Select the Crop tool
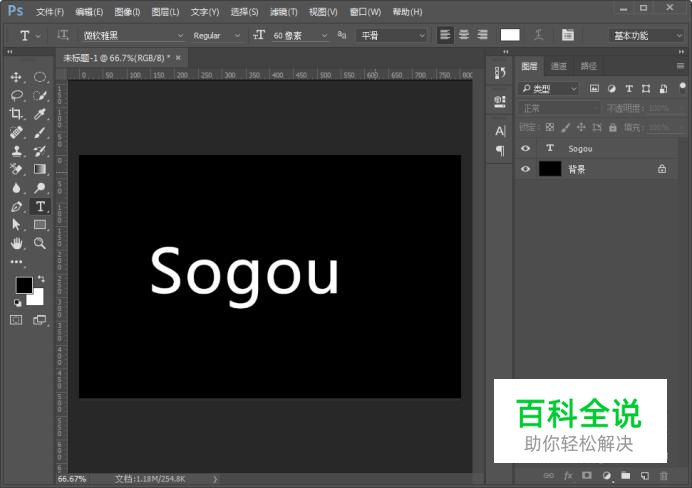 [16, 114]
